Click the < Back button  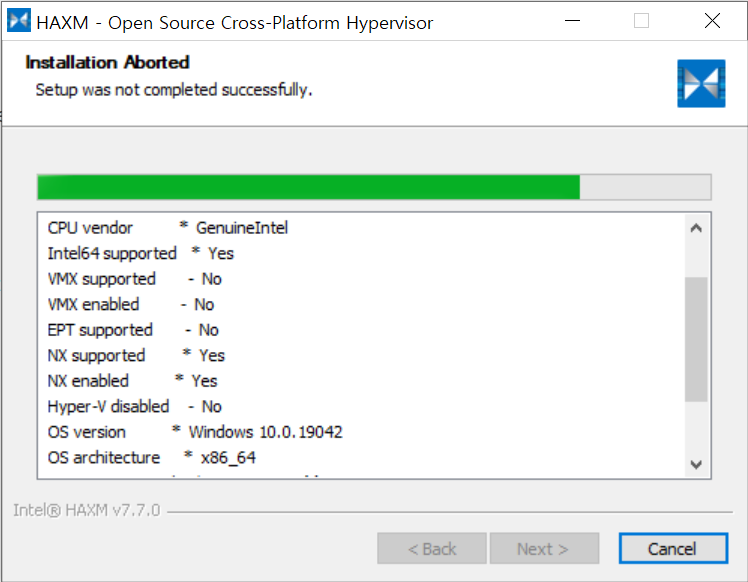tap(432, 548)
